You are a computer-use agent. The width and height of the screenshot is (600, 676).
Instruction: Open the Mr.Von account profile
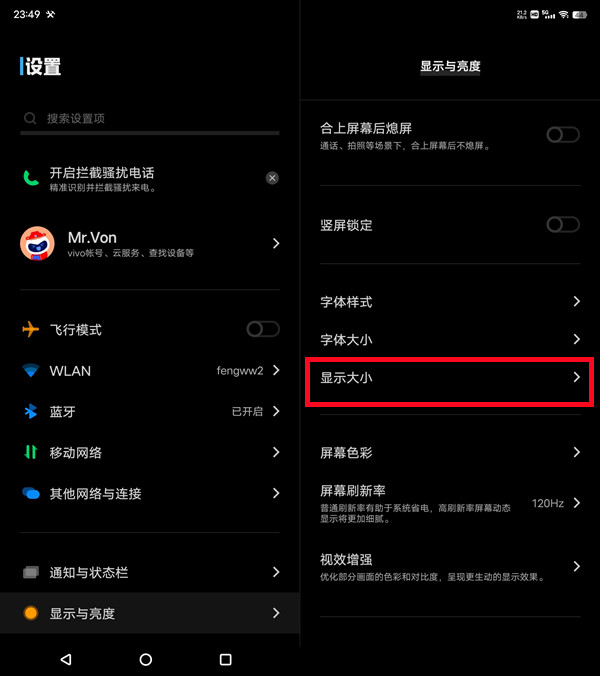point(150,244)
